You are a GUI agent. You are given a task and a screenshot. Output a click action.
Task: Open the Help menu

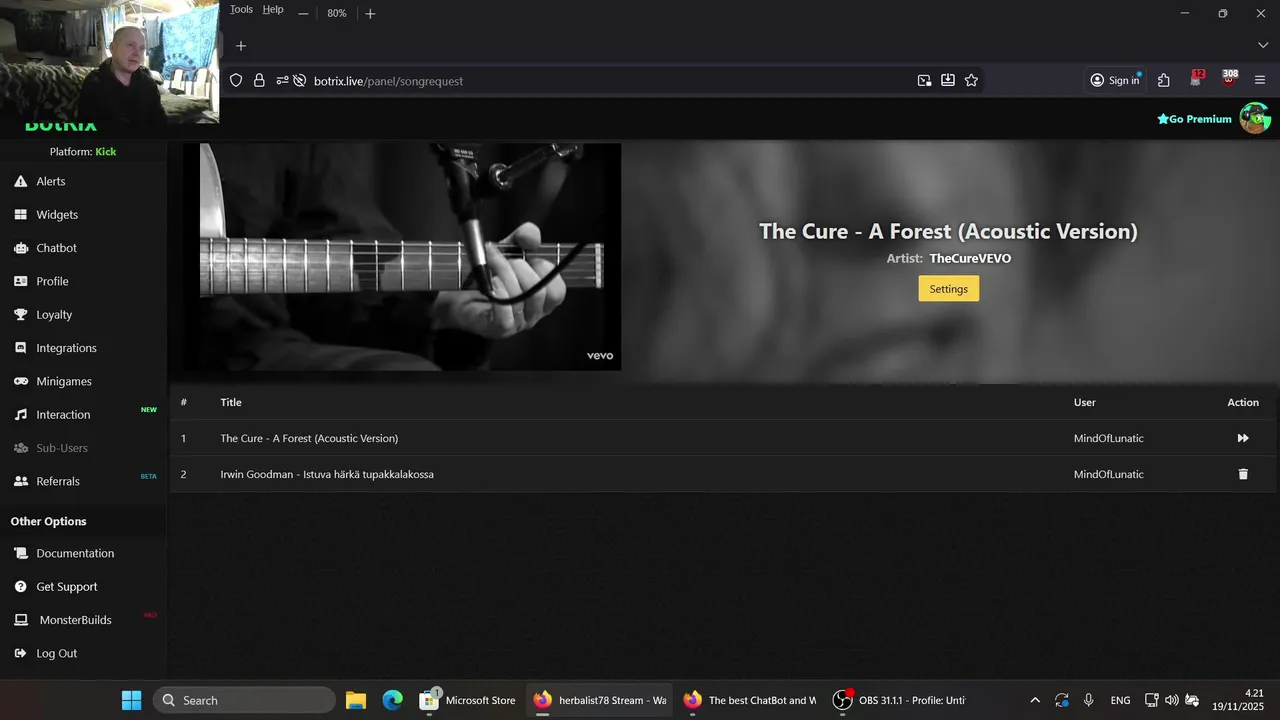(273, 9)
